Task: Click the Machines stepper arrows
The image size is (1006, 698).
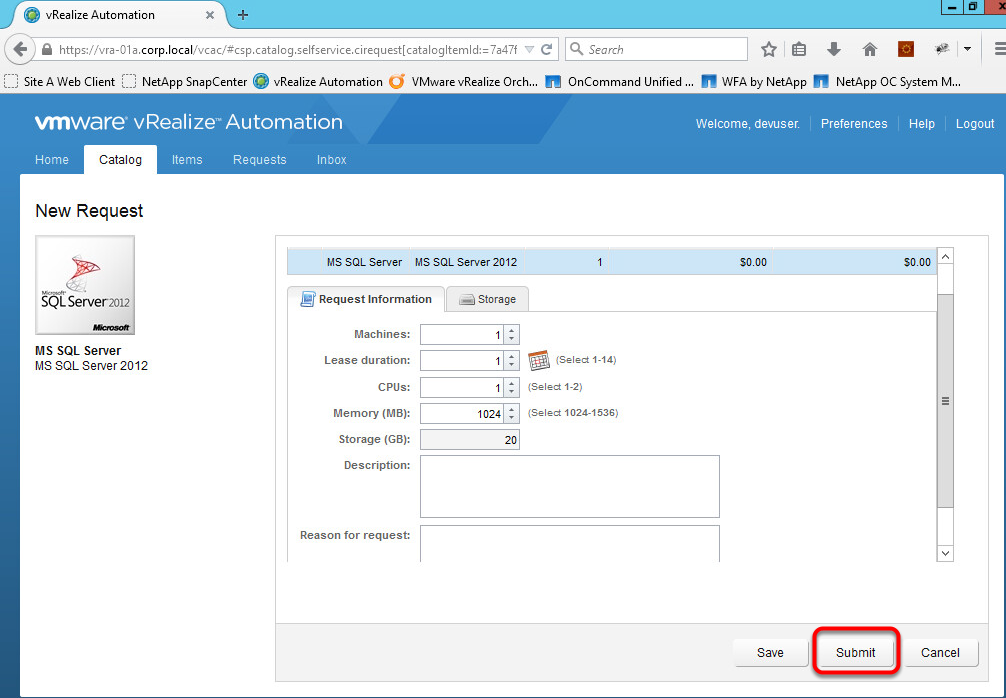Action: pyautogui.click(x=511, y=335)
